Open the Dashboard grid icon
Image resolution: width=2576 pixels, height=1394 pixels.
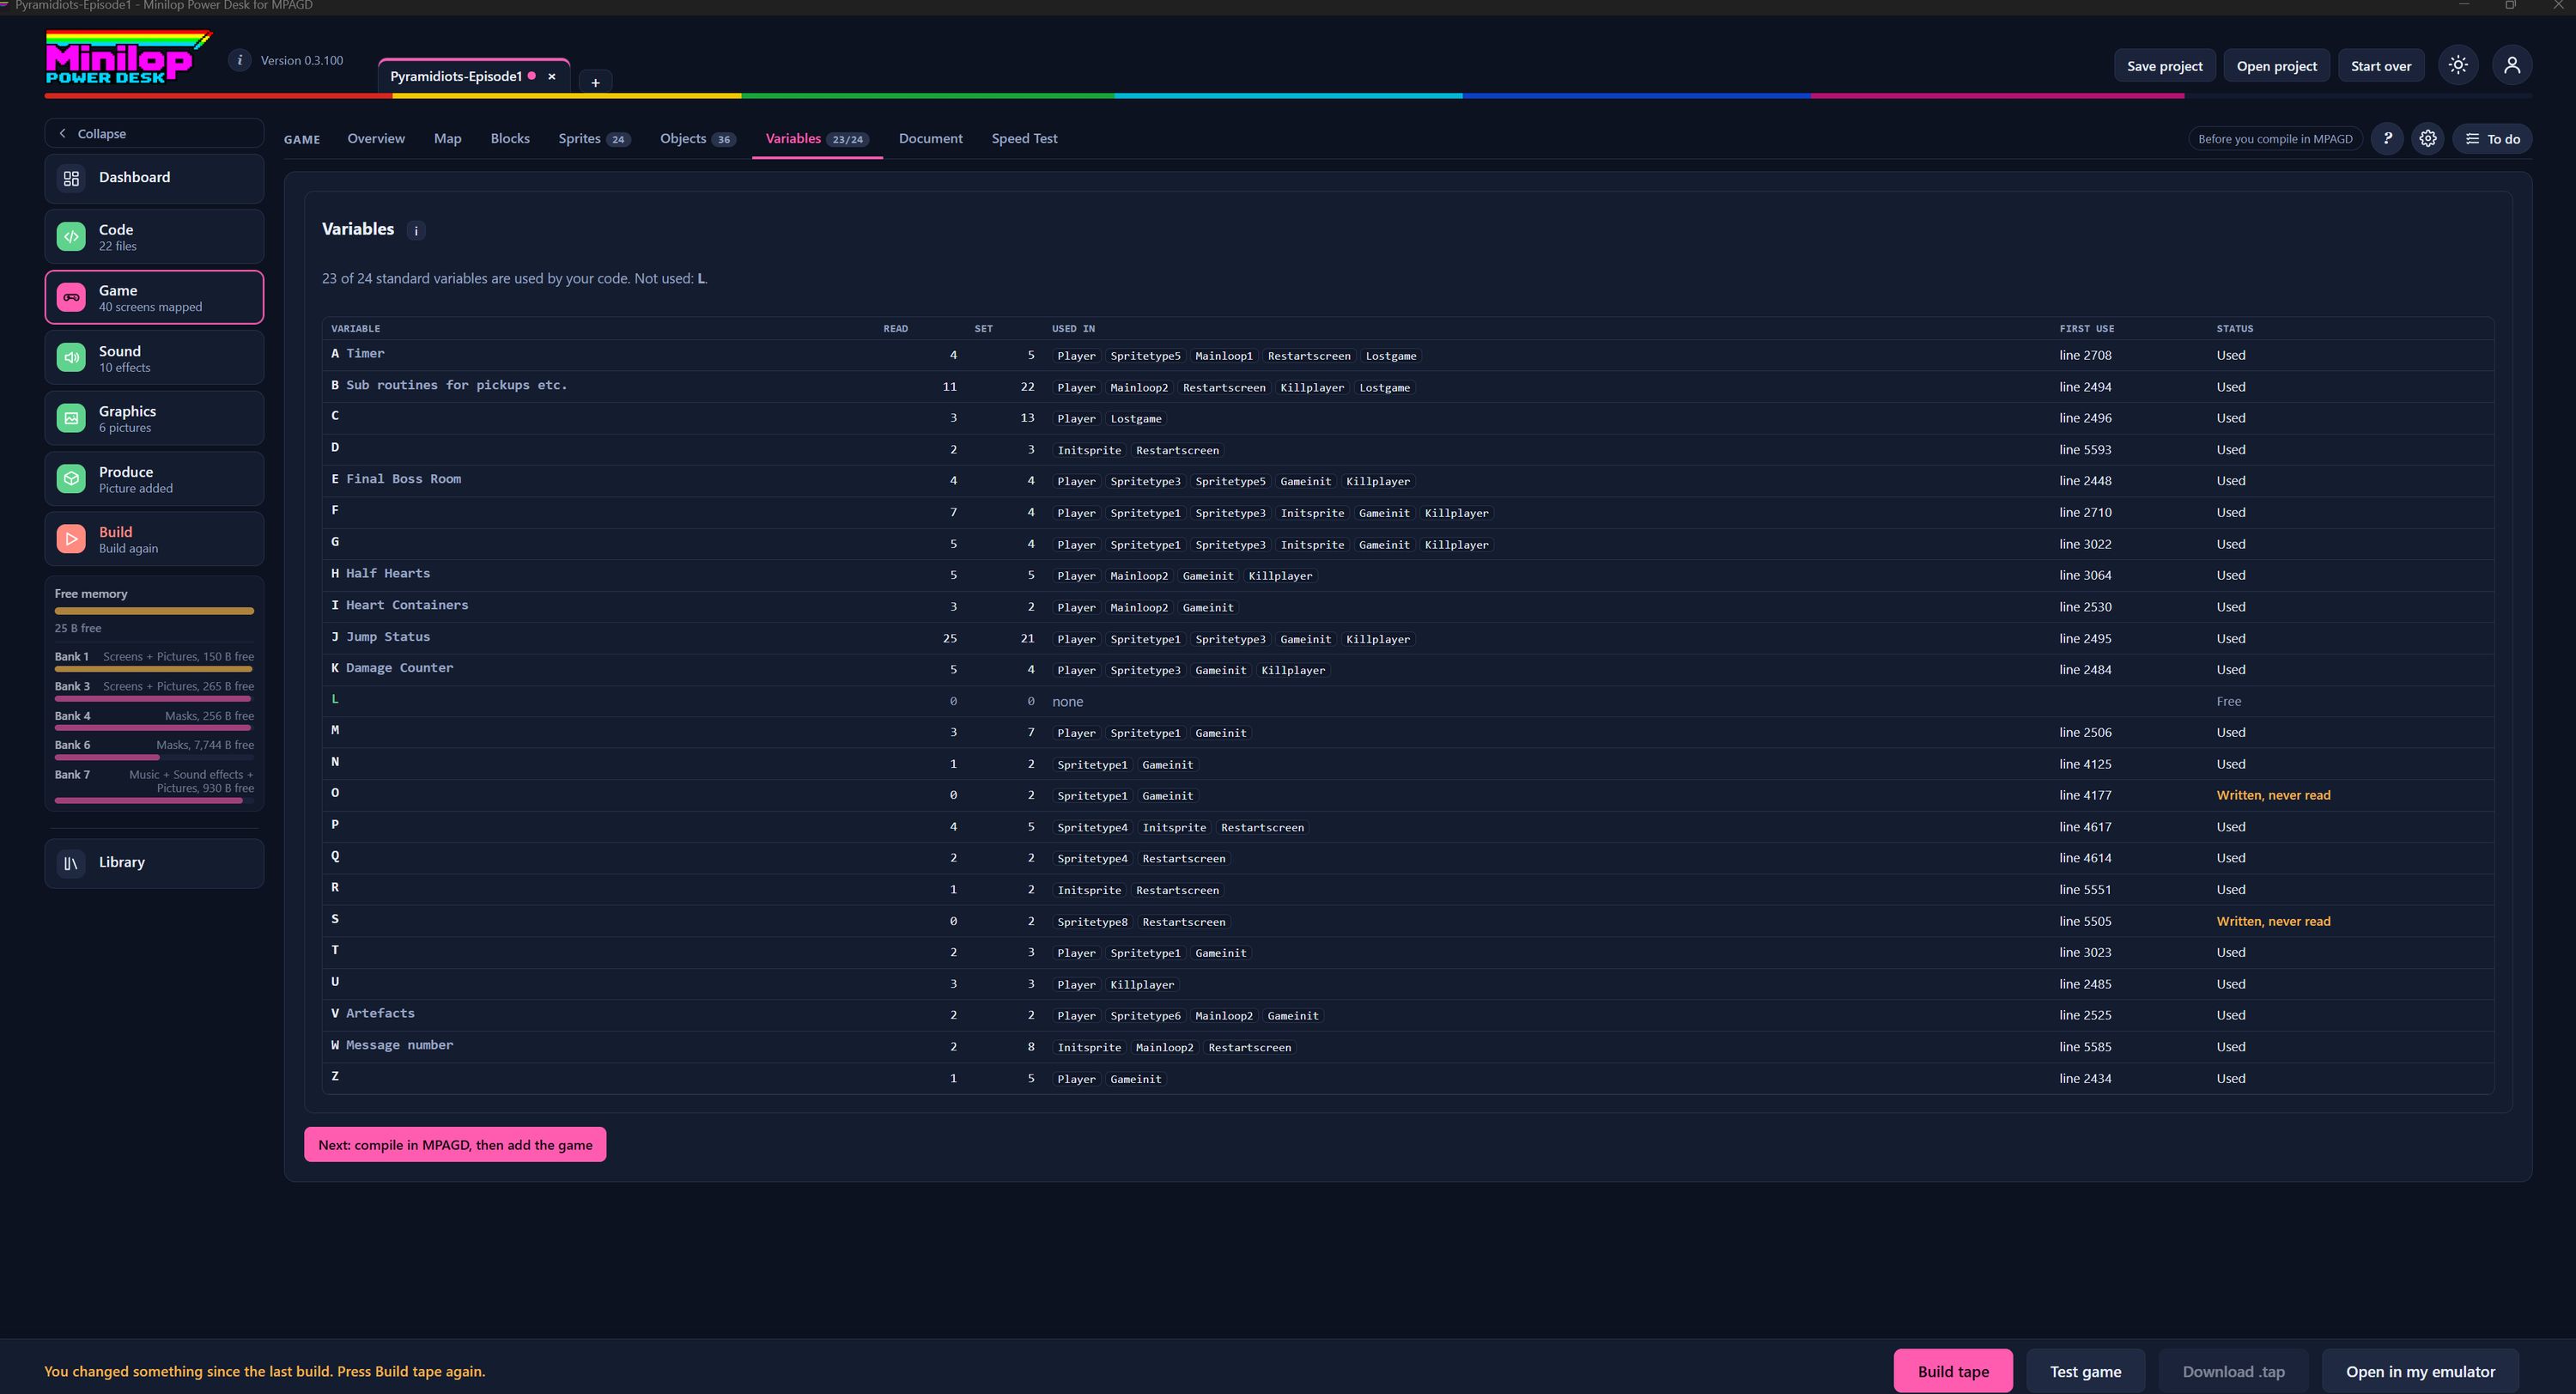pos(71,178)
